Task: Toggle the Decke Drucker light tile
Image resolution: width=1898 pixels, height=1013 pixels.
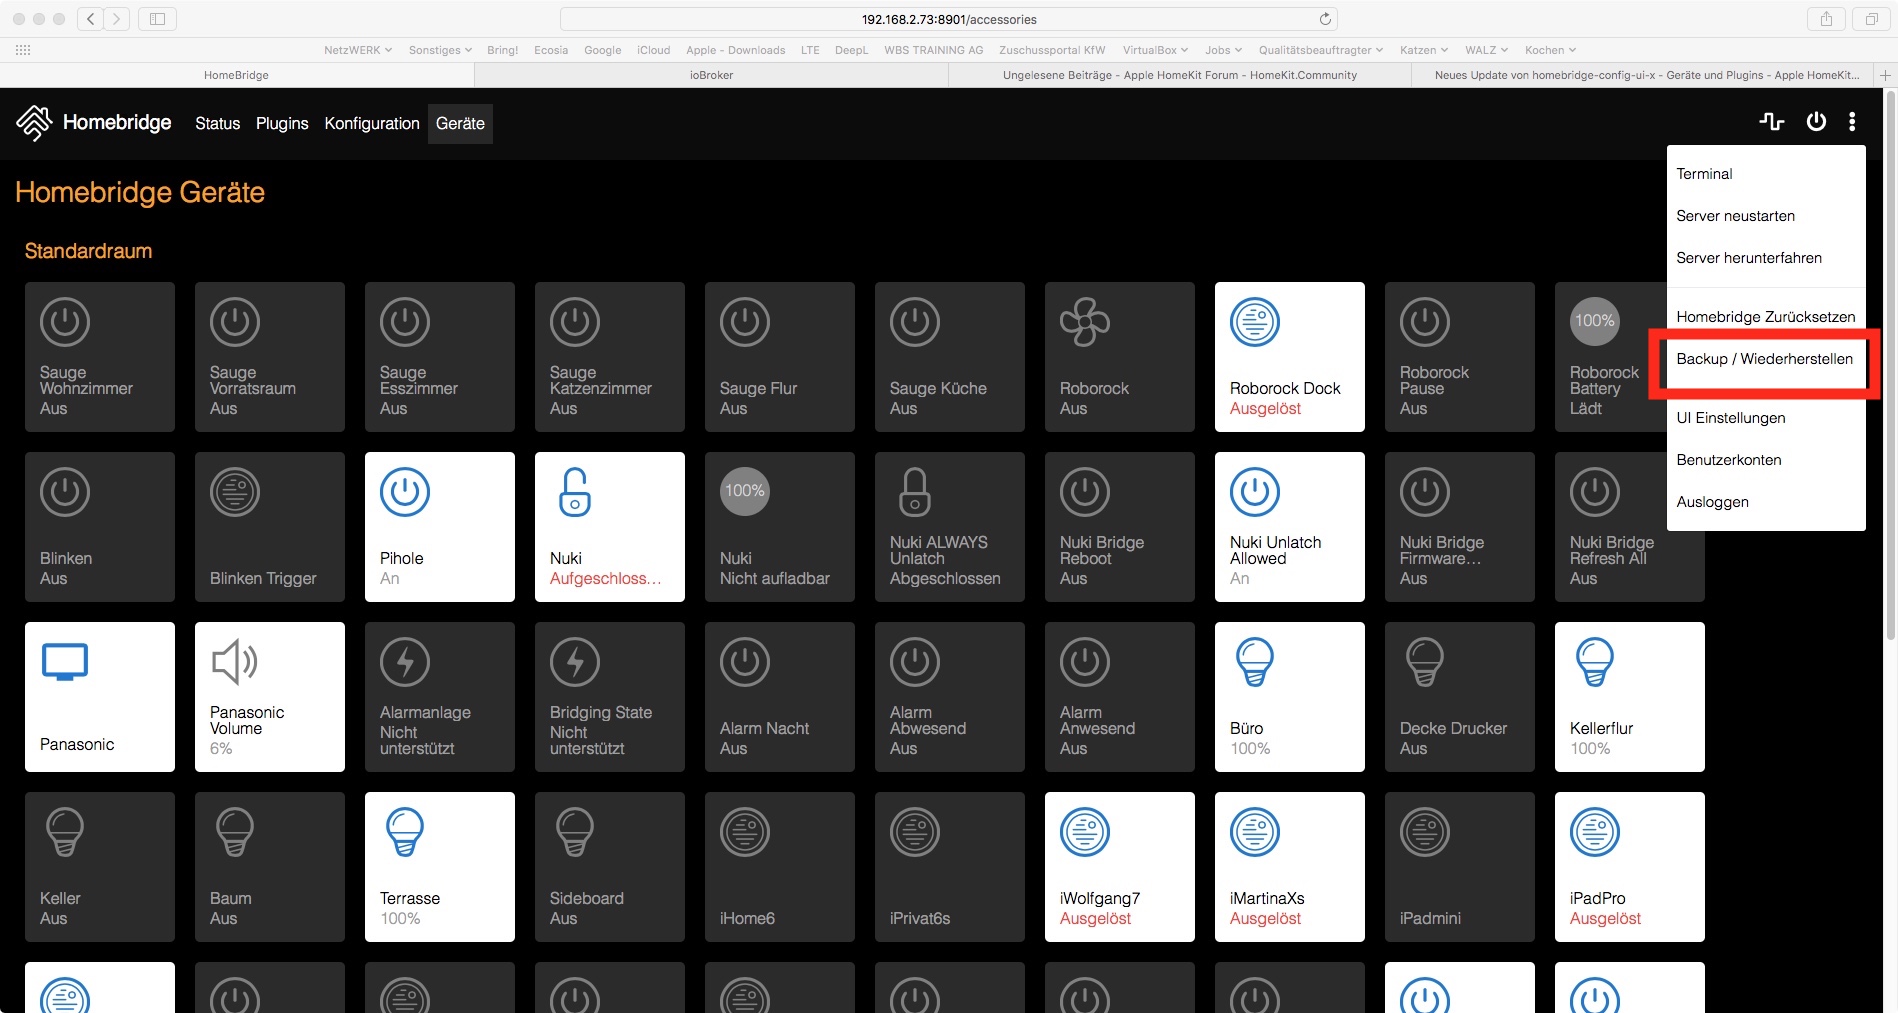Action: (x=1460, y=697)
